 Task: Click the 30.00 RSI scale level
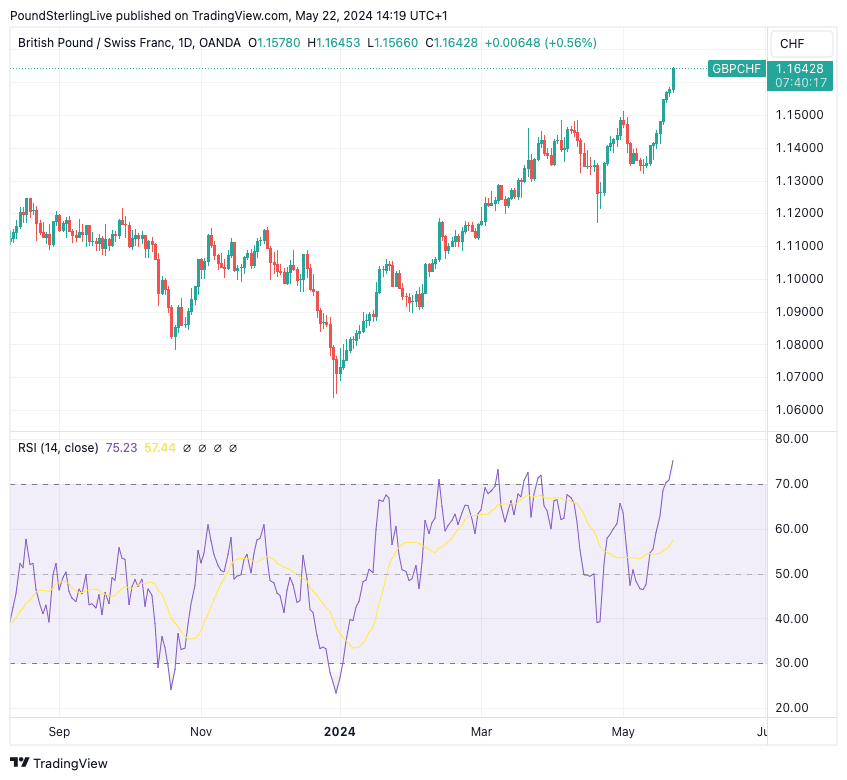[795, 663]
